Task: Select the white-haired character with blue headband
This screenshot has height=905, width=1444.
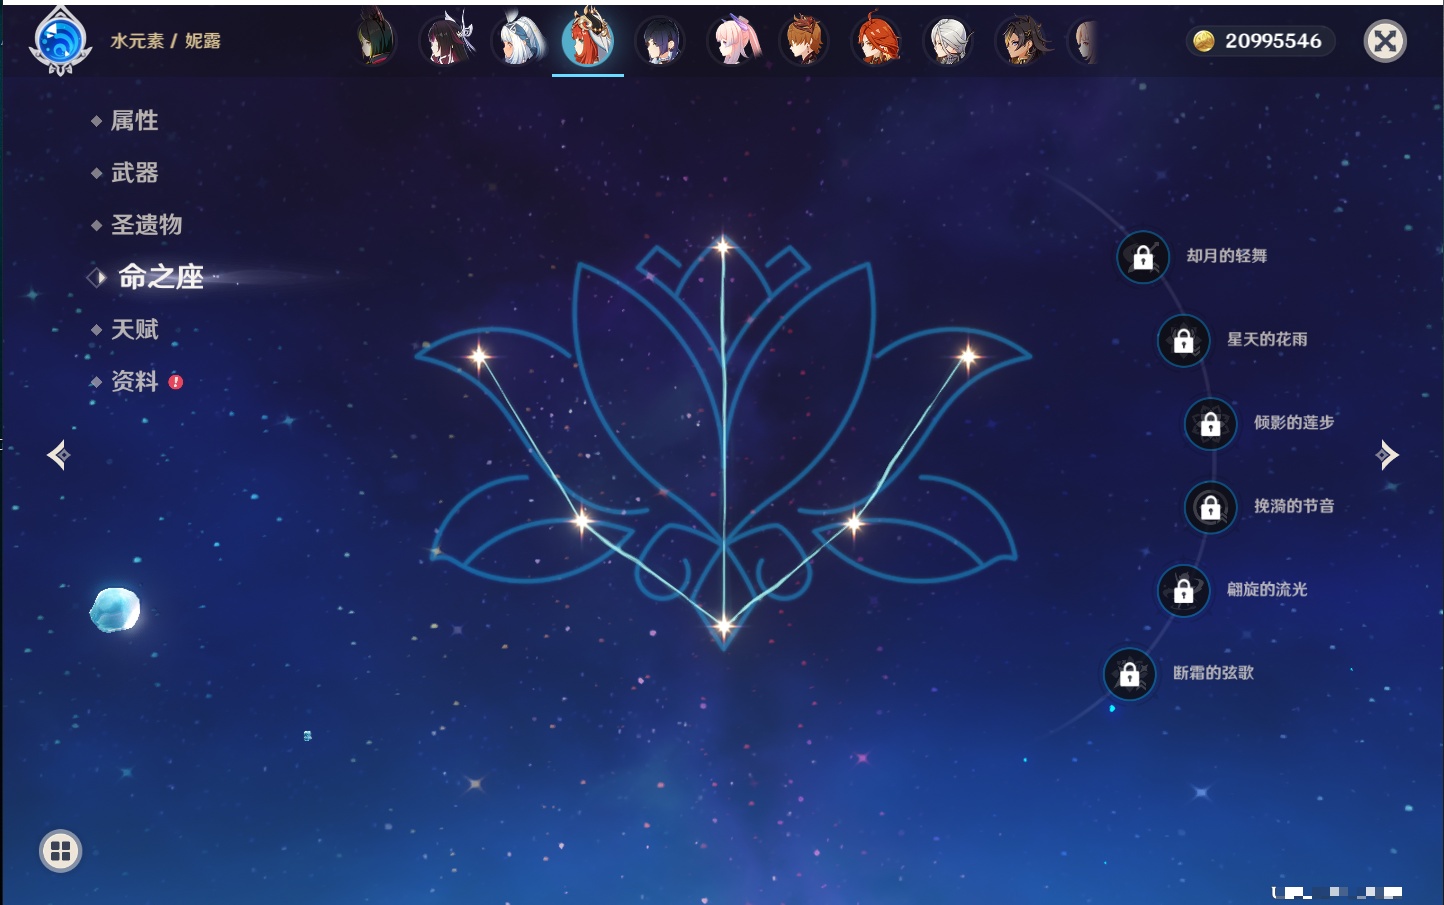Action: click(x=519, y=40)
